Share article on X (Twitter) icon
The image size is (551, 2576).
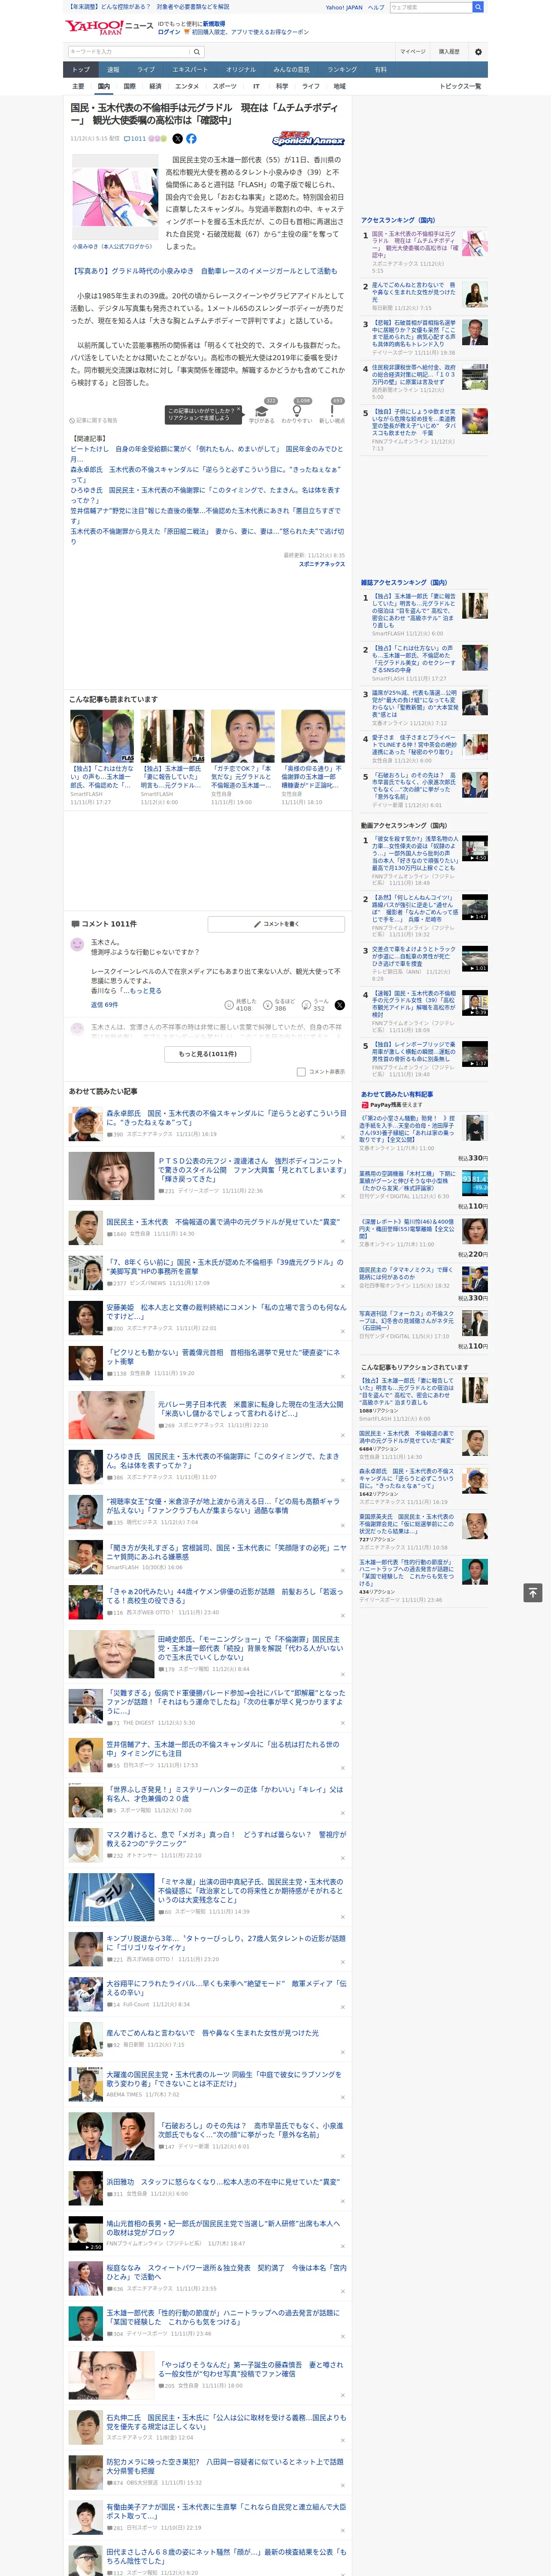[178, 139]
